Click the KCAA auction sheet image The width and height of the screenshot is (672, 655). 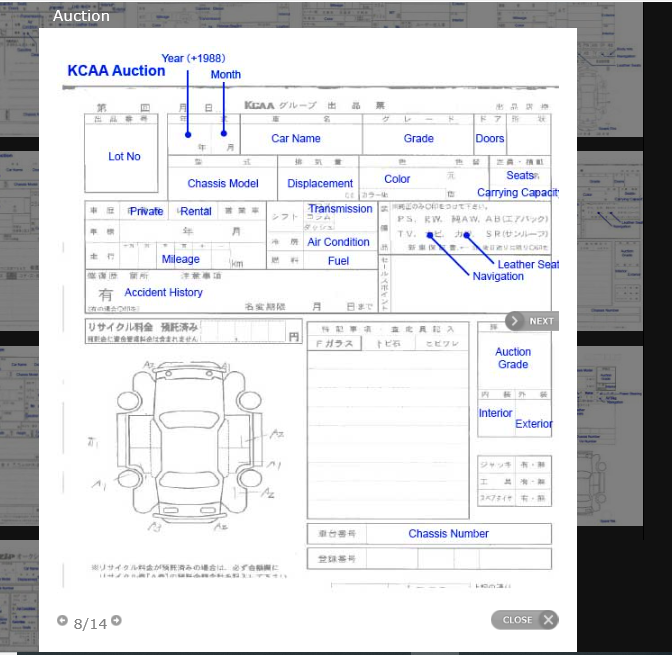click(x=310, y=316)
